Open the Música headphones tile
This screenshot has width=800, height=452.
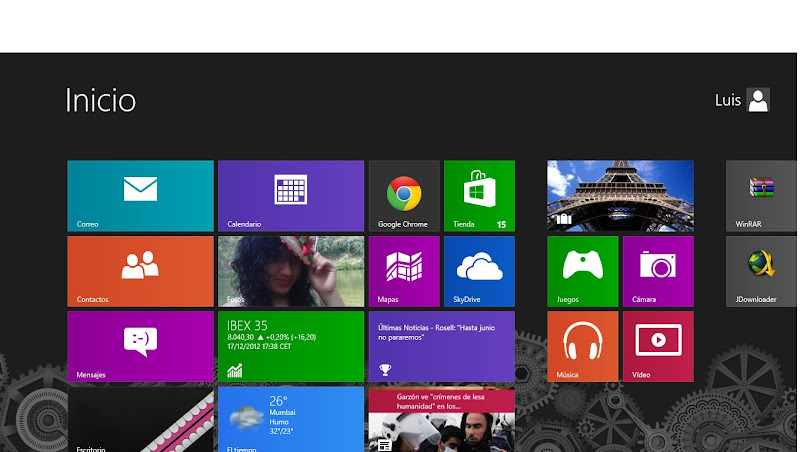[x=583, y=346]
